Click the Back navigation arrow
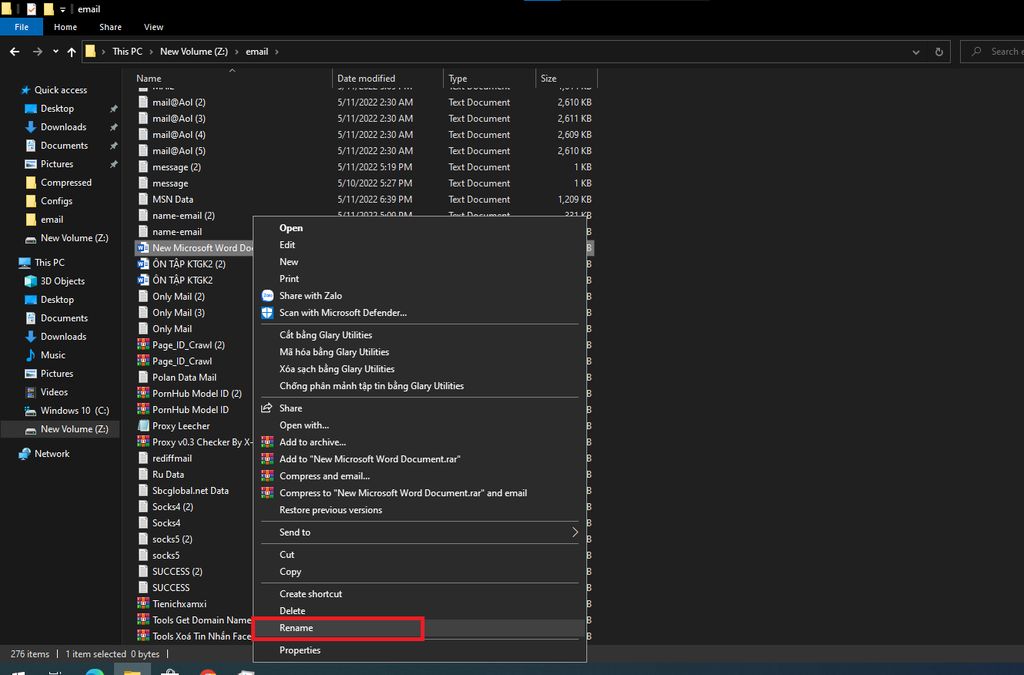This screenshot has height=675, width=1024. point(14,52)
